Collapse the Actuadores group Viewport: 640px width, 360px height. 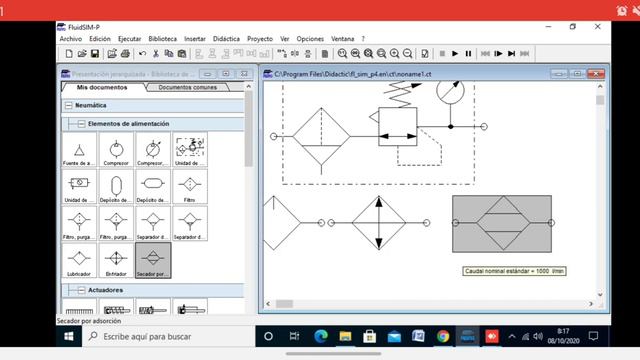click(82, 290)
